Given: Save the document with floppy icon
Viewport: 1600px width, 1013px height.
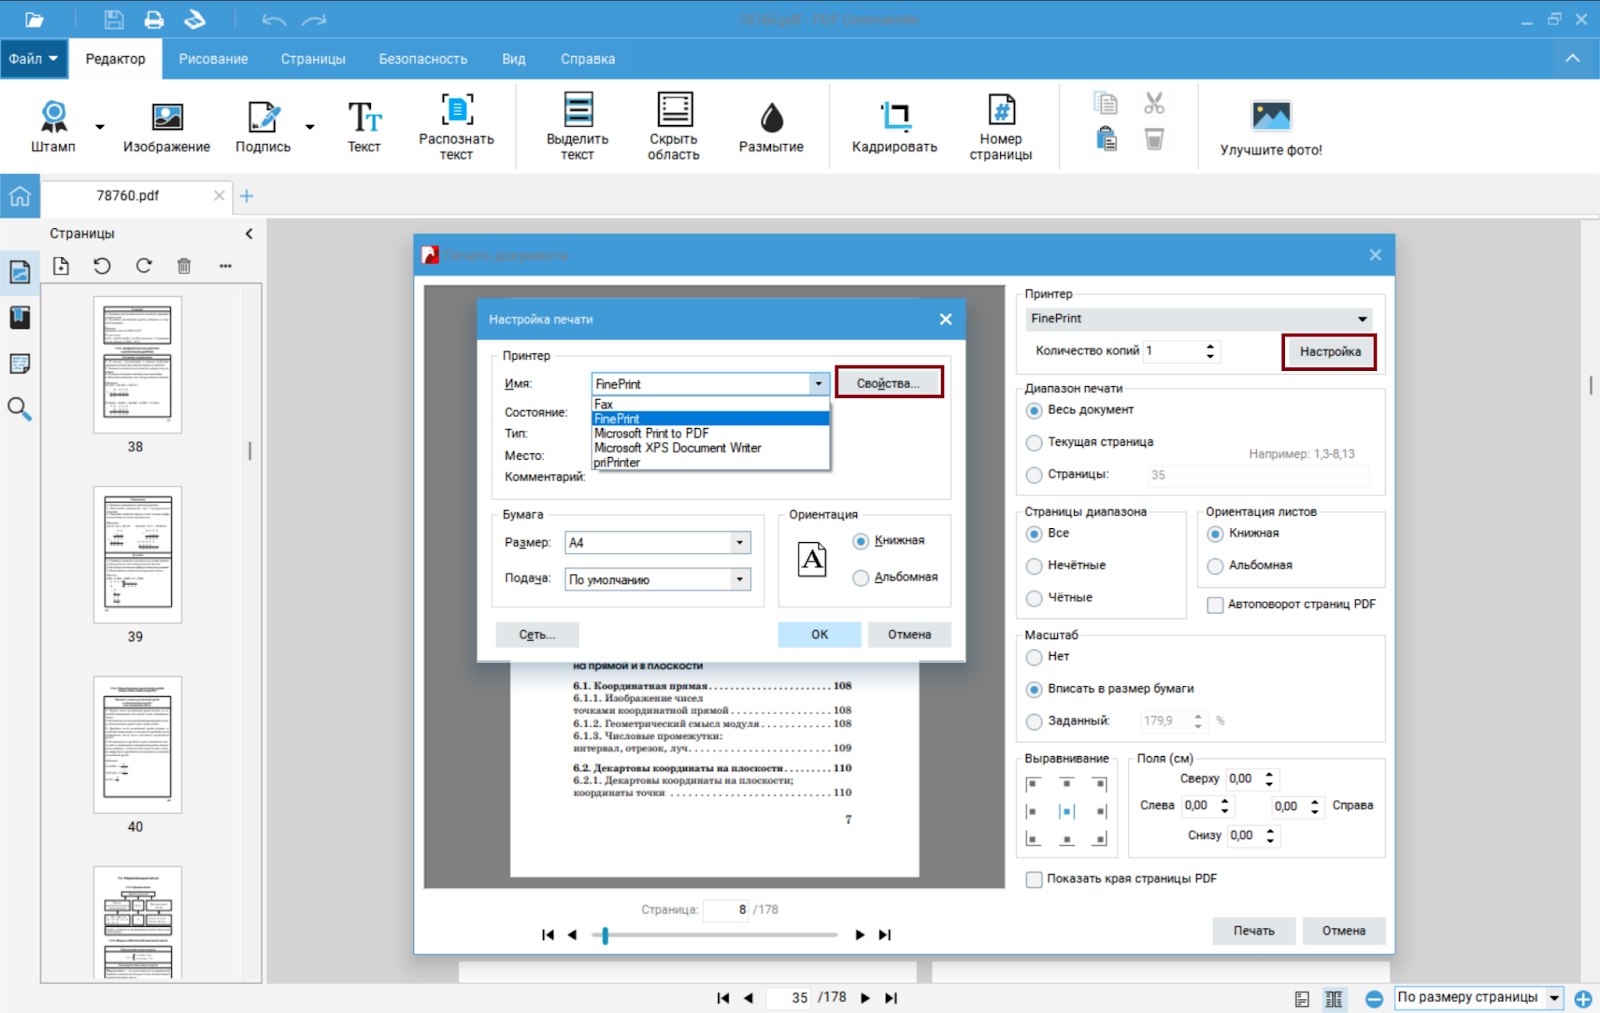Looking at the screenshot, I should [114, 19].
